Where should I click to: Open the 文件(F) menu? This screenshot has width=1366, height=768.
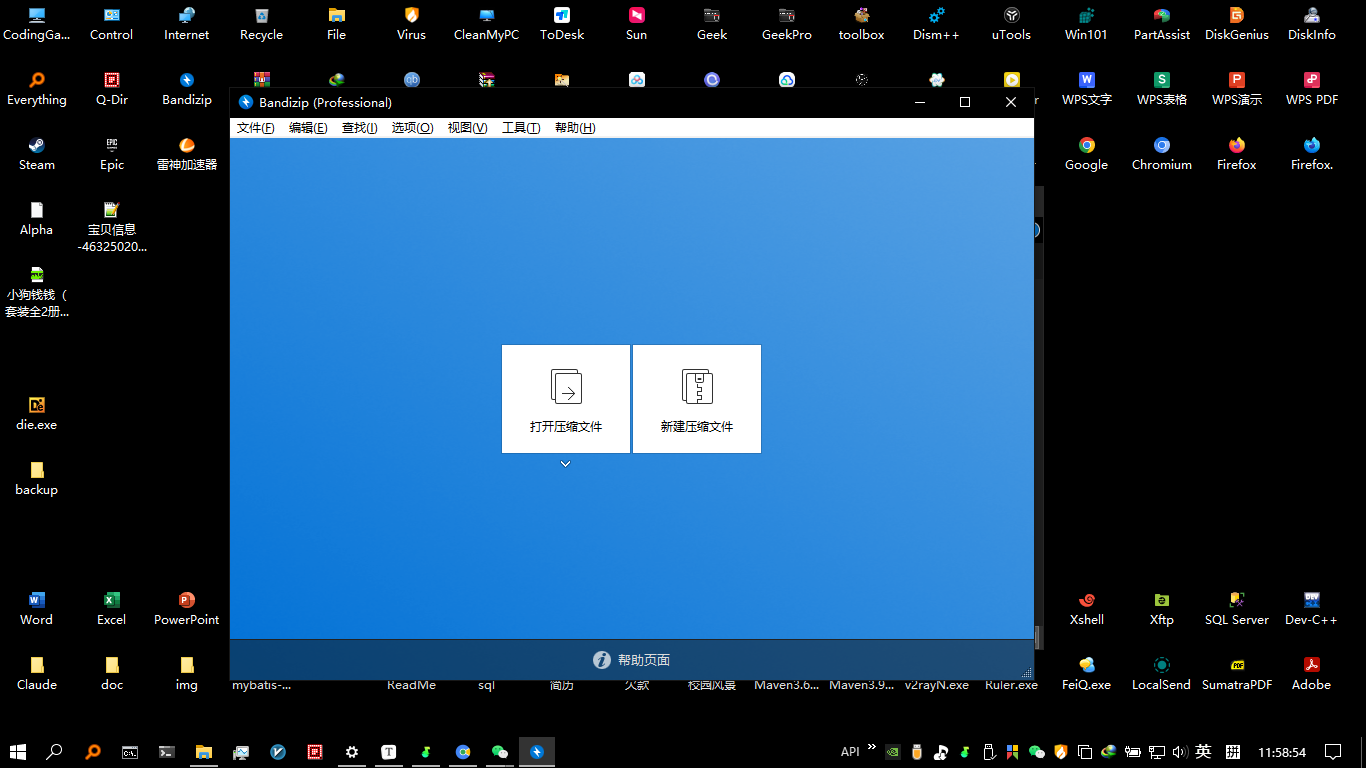(255, 128)
